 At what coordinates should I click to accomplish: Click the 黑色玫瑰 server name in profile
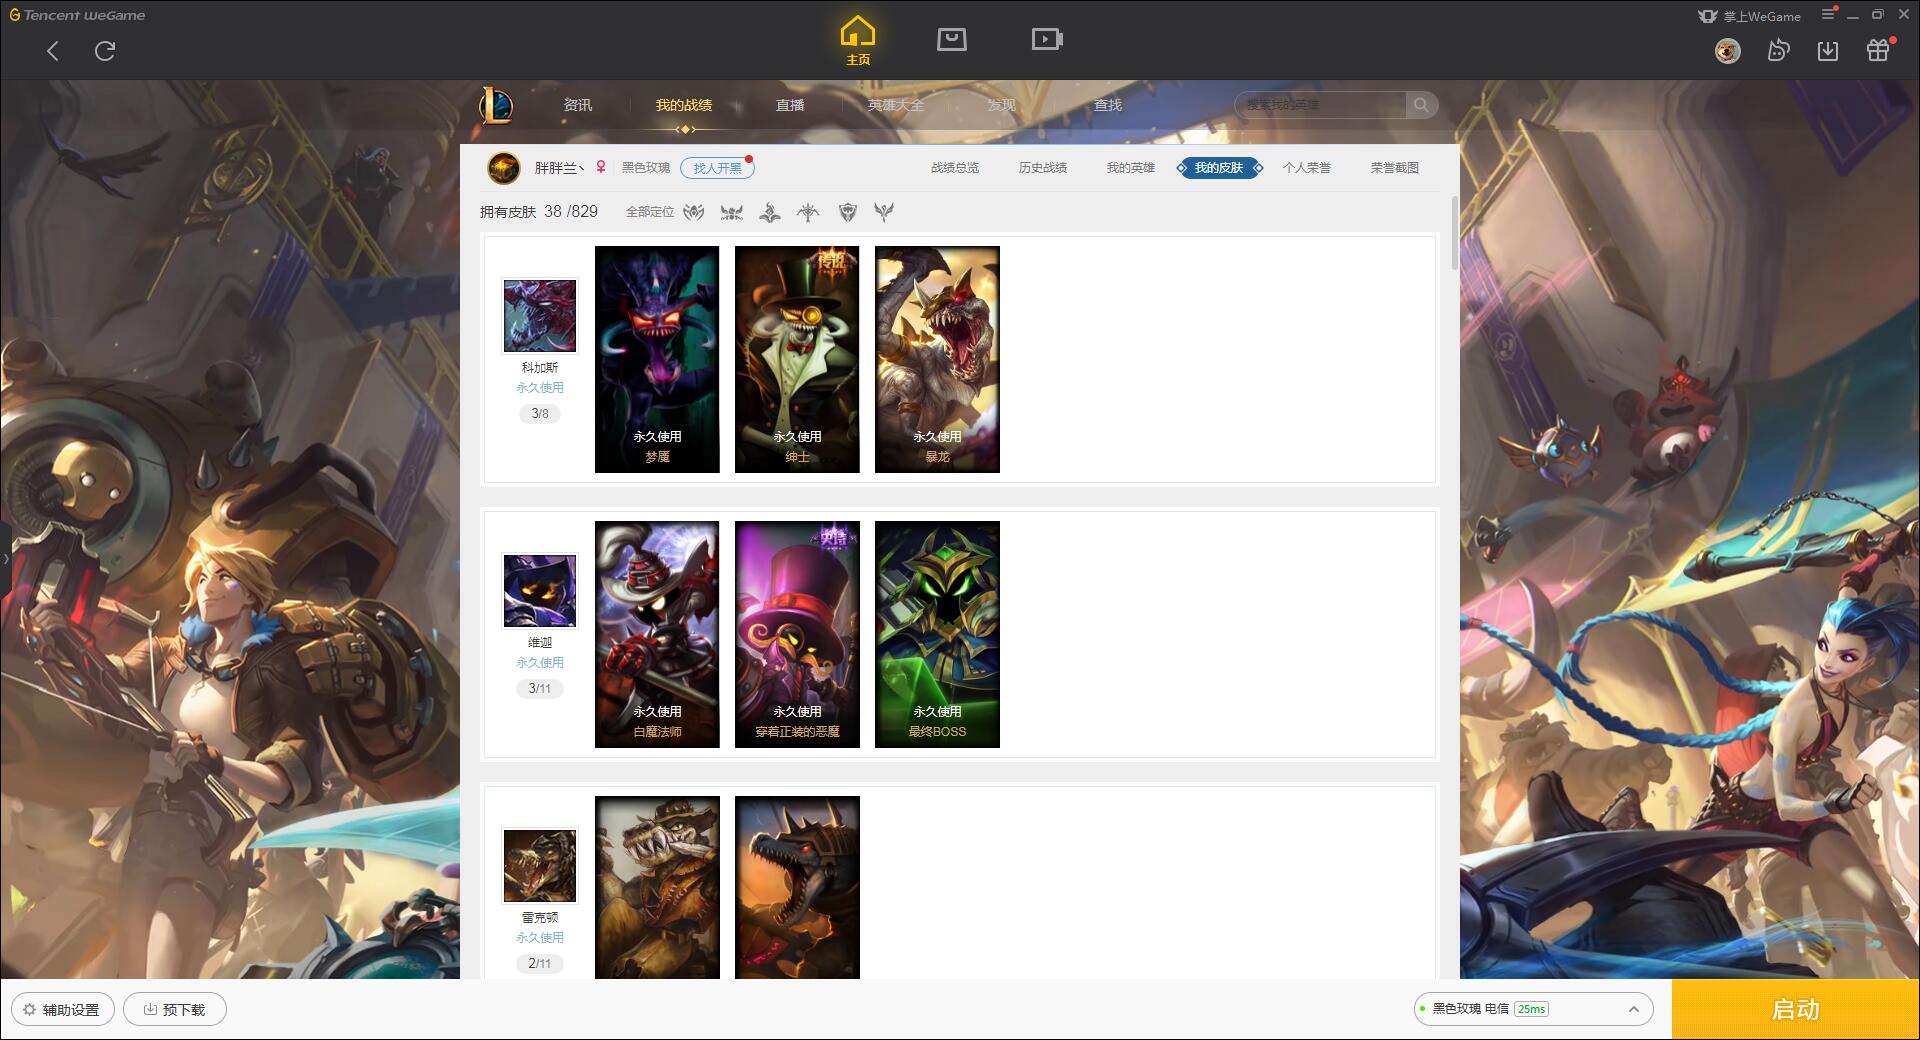point(646,168)
